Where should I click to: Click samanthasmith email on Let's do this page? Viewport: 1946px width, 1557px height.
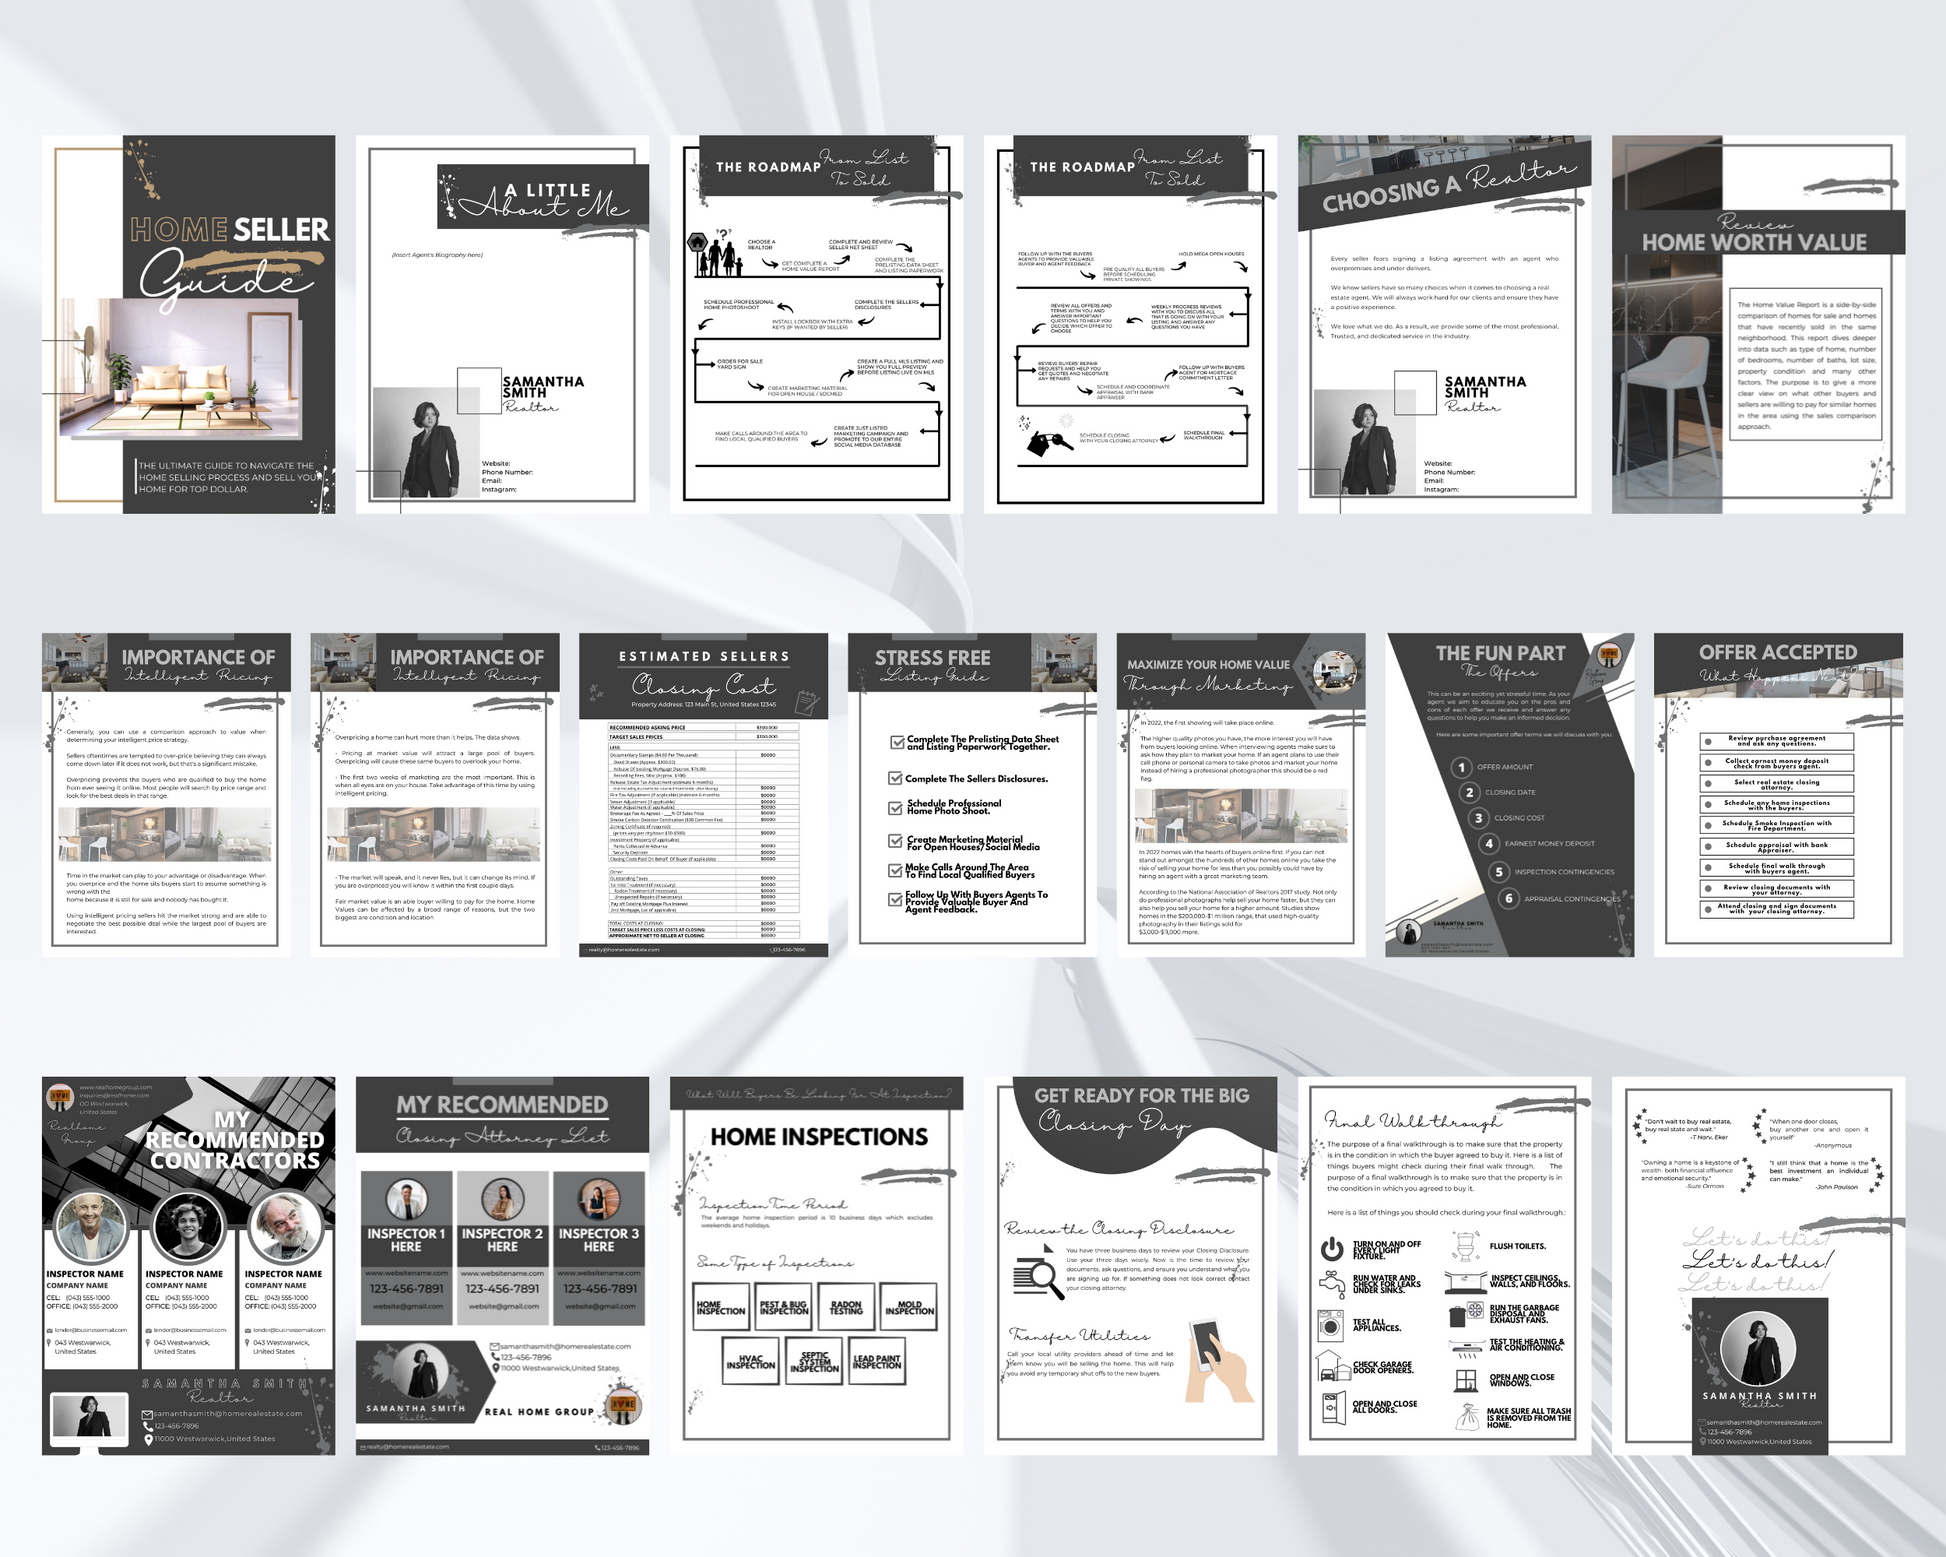(x=1764, y=1421)
